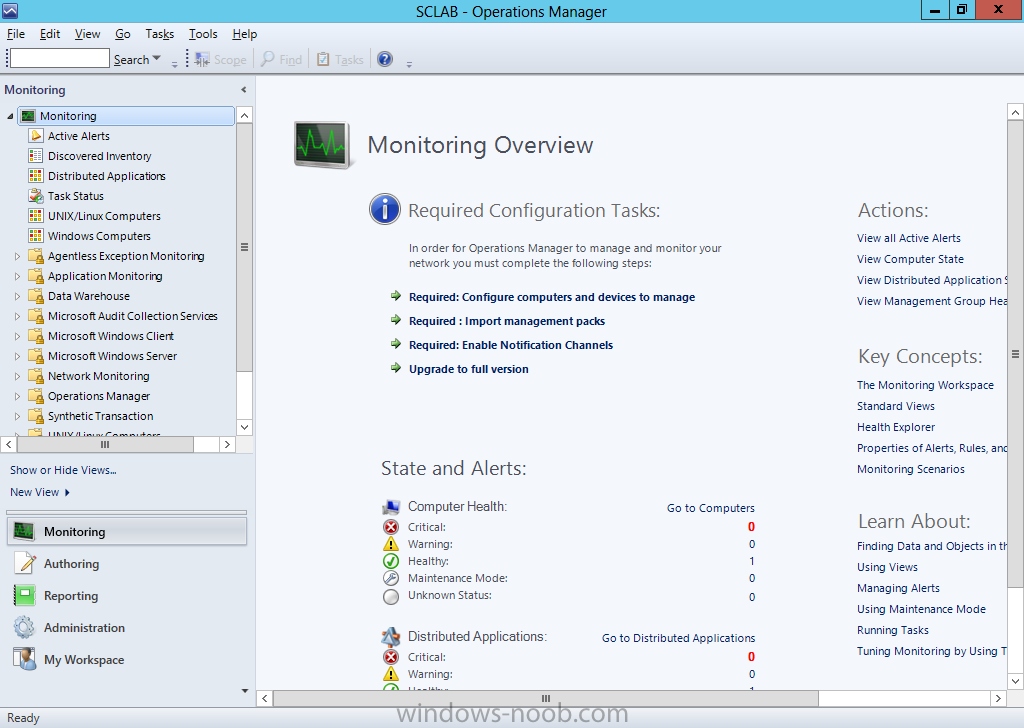Click the overview pane horizontal scrollbar thumb
Viewport: 1024px width, 728px height.
(545, 699)
